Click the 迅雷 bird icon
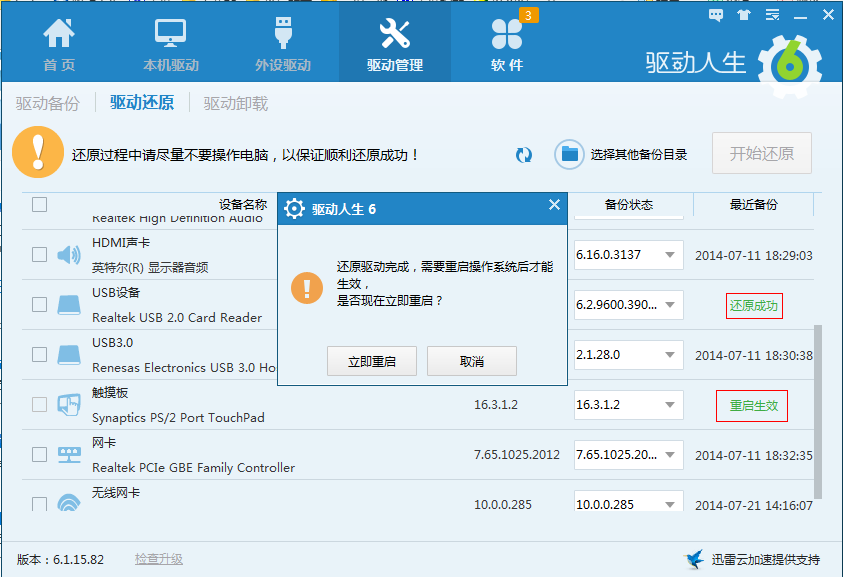The height and width of the screenshot is (577, 843). tap(694, 559)
